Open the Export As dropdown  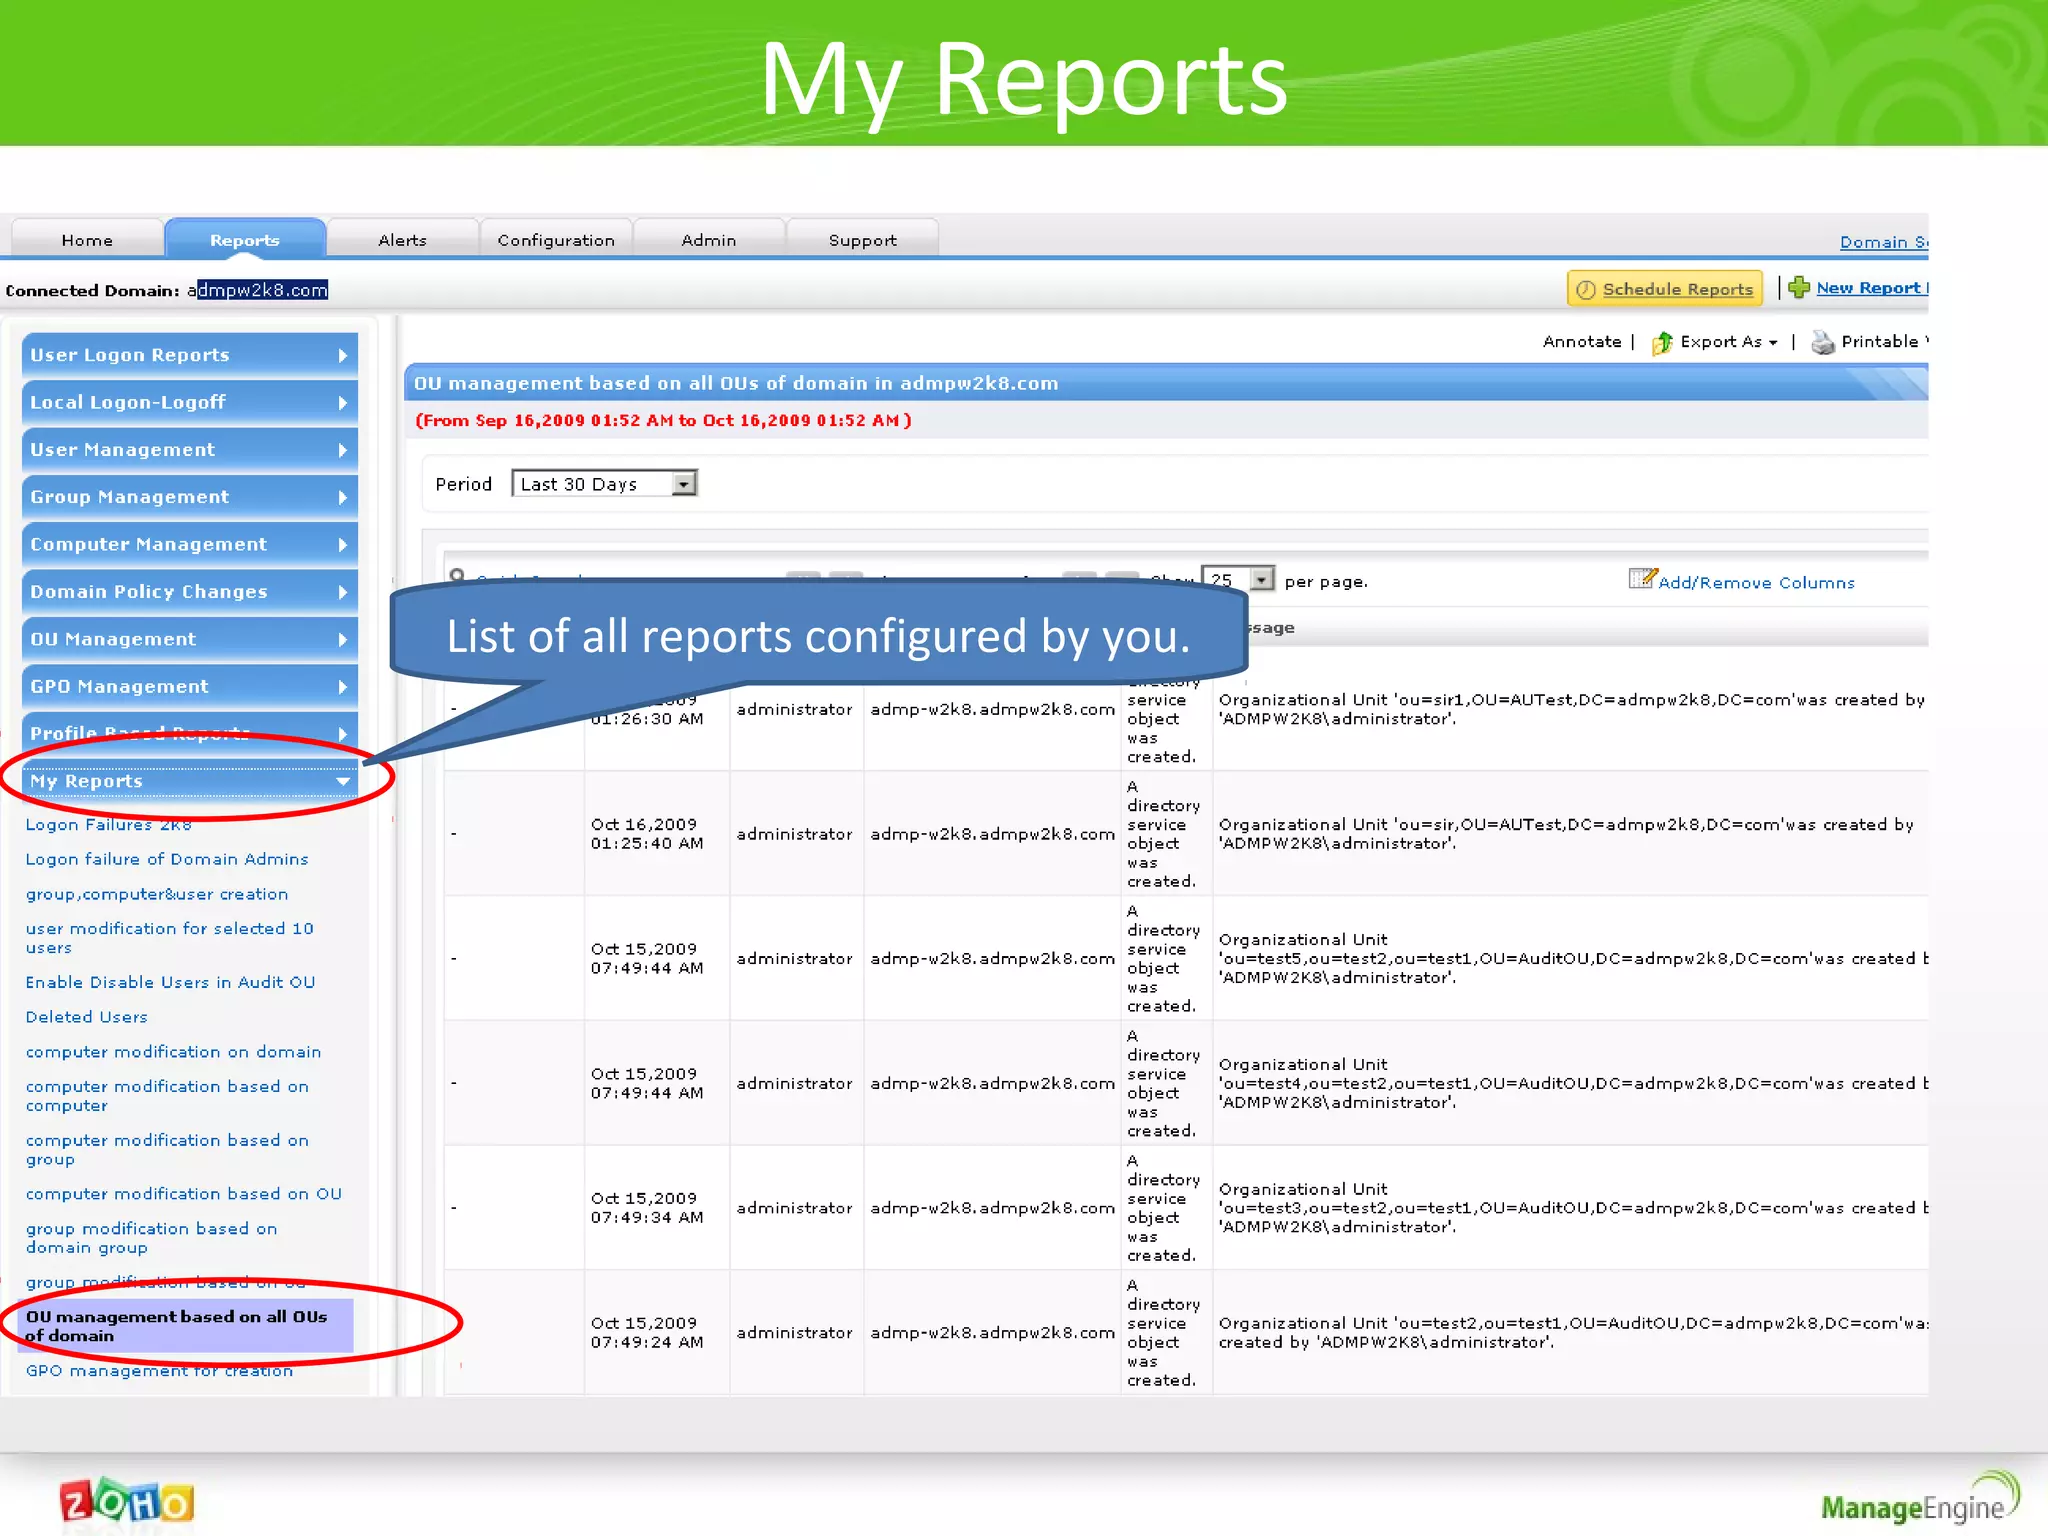coord(1728,342)
